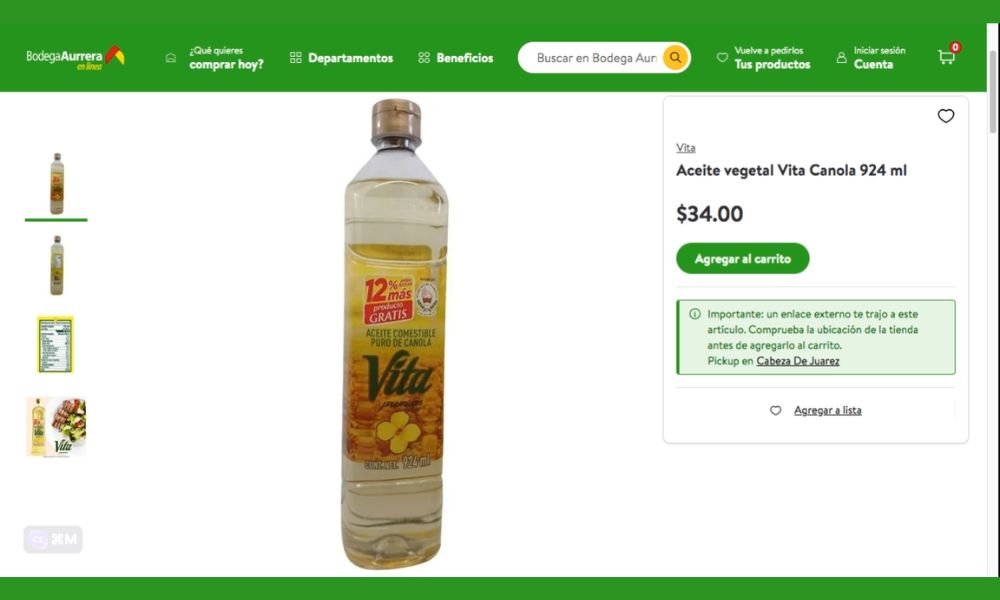The image size is (1000, 600).
Task: Open Iniciar sesión Cuenta dropdown
Action: coord(879,58)
